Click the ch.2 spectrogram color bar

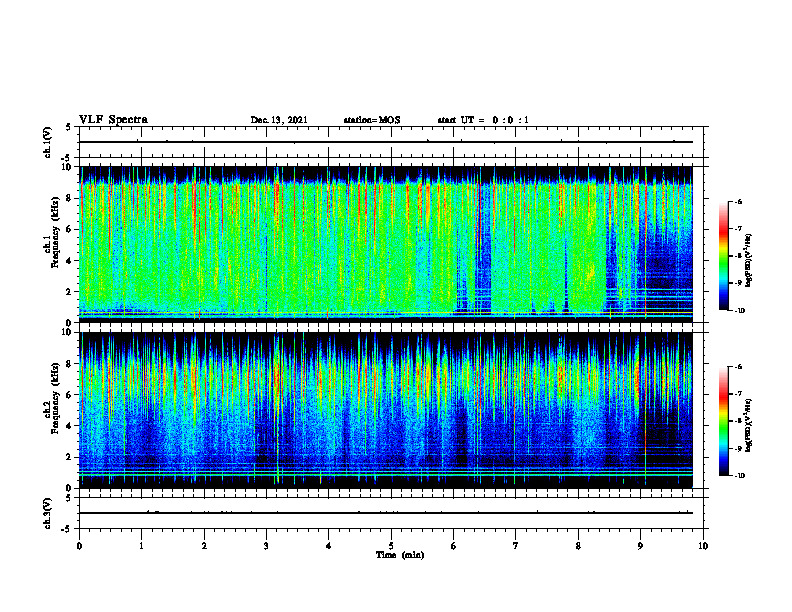click(x=723, y=421)
